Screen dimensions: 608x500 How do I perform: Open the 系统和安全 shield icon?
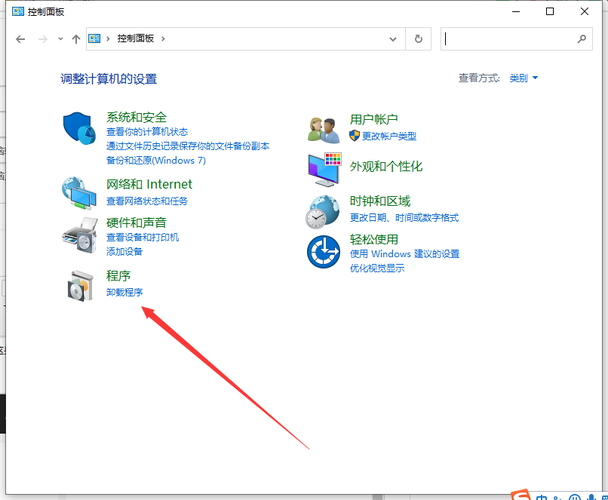click(79, 128)
